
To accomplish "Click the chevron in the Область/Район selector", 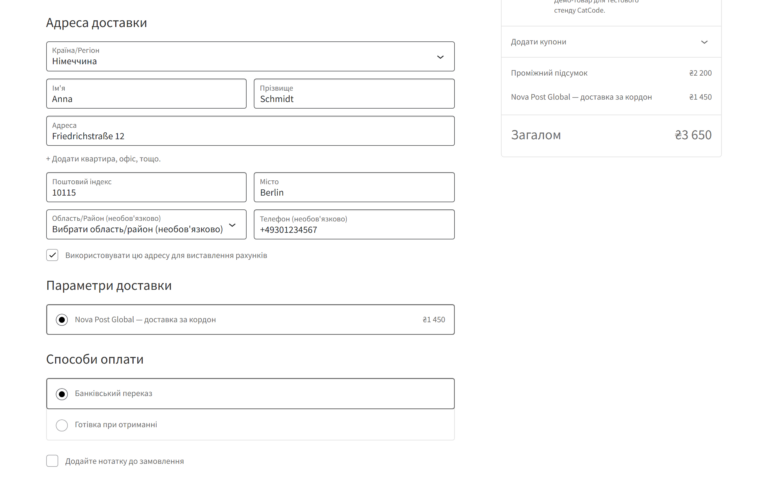I will 233,225.
